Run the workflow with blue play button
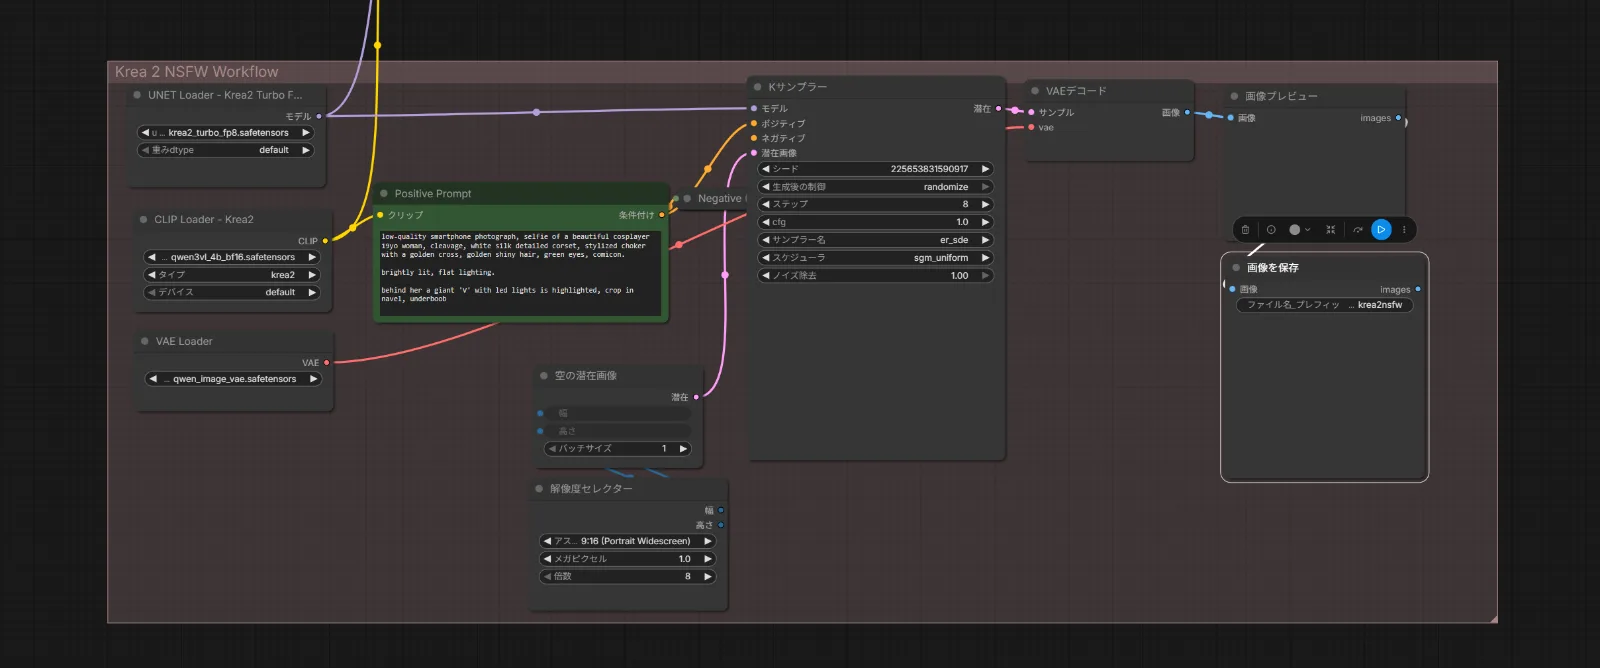1600x668 pixels. point(1381,230)
